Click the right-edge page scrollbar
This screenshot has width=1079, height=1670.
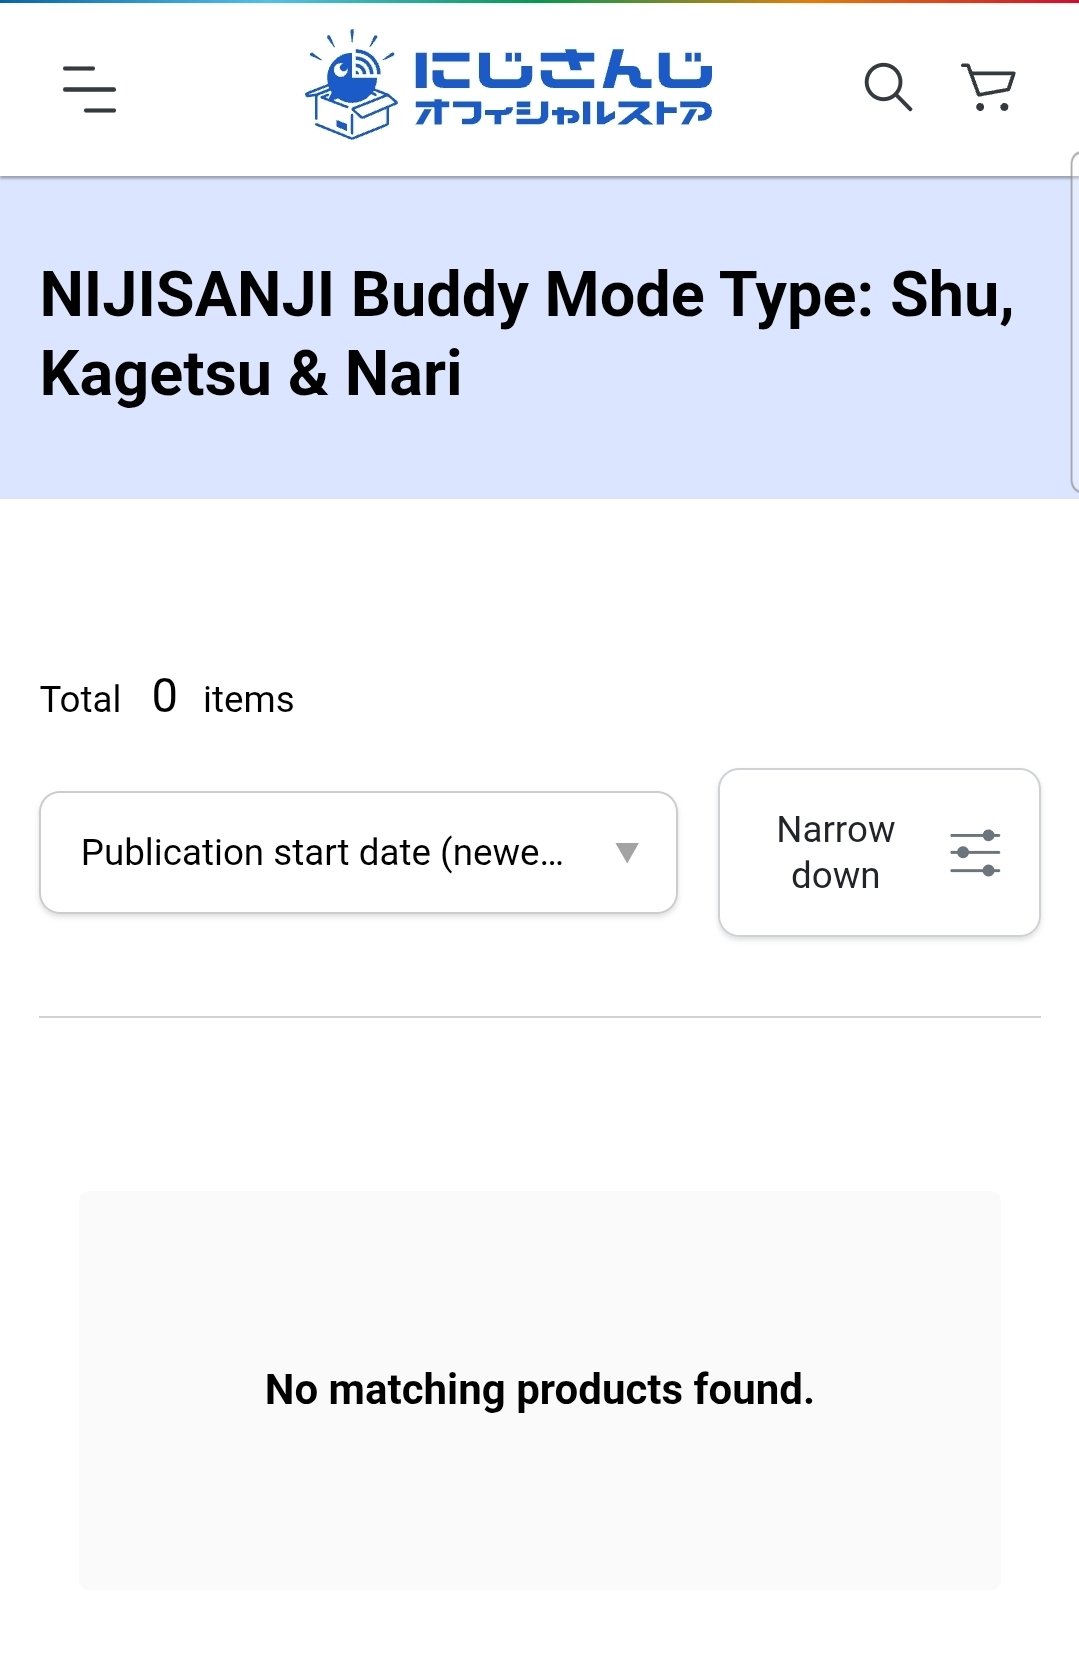coord(1075,322)
